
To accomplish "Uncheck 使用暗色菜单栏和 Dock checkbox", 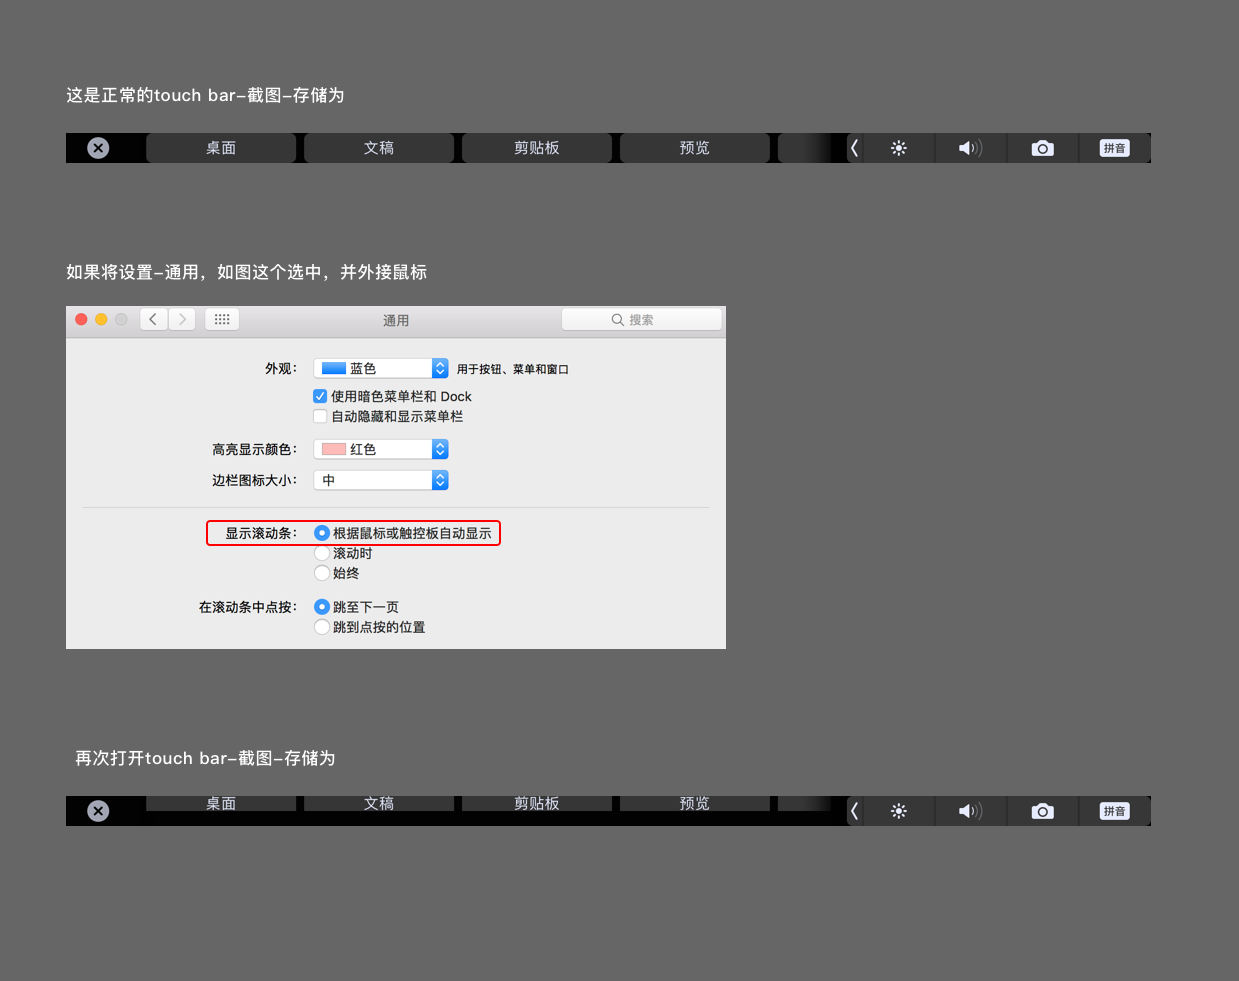I will point(320,396).
